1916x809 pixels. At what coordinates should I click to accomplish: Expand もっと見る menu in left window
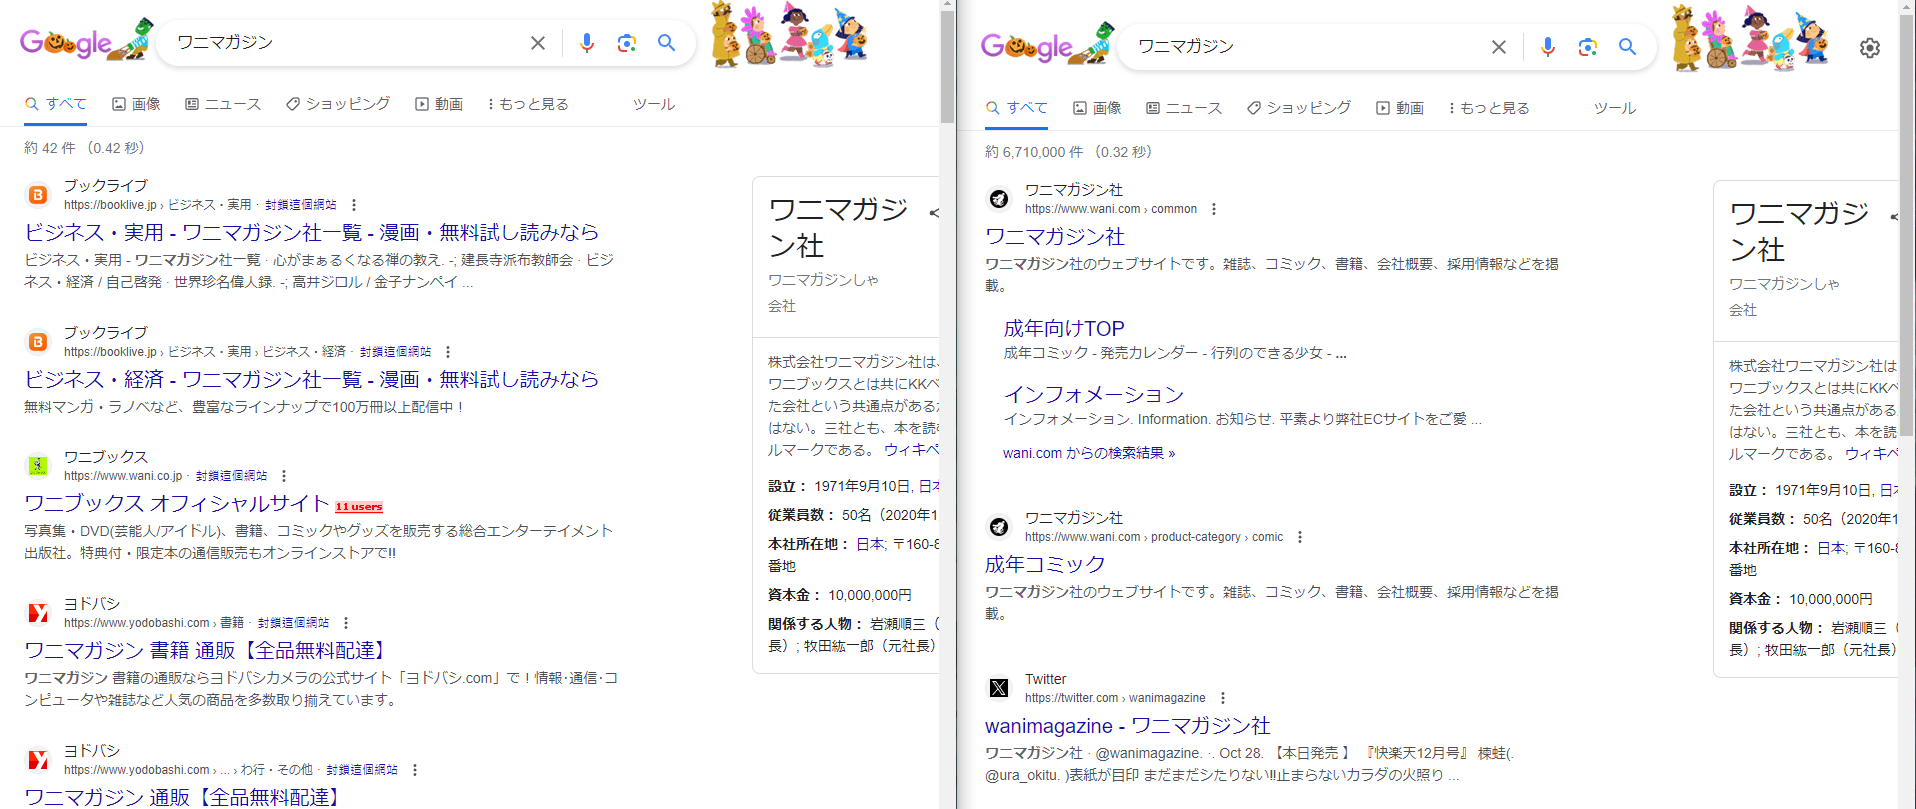pyautogui.click(x=528, y=104)
